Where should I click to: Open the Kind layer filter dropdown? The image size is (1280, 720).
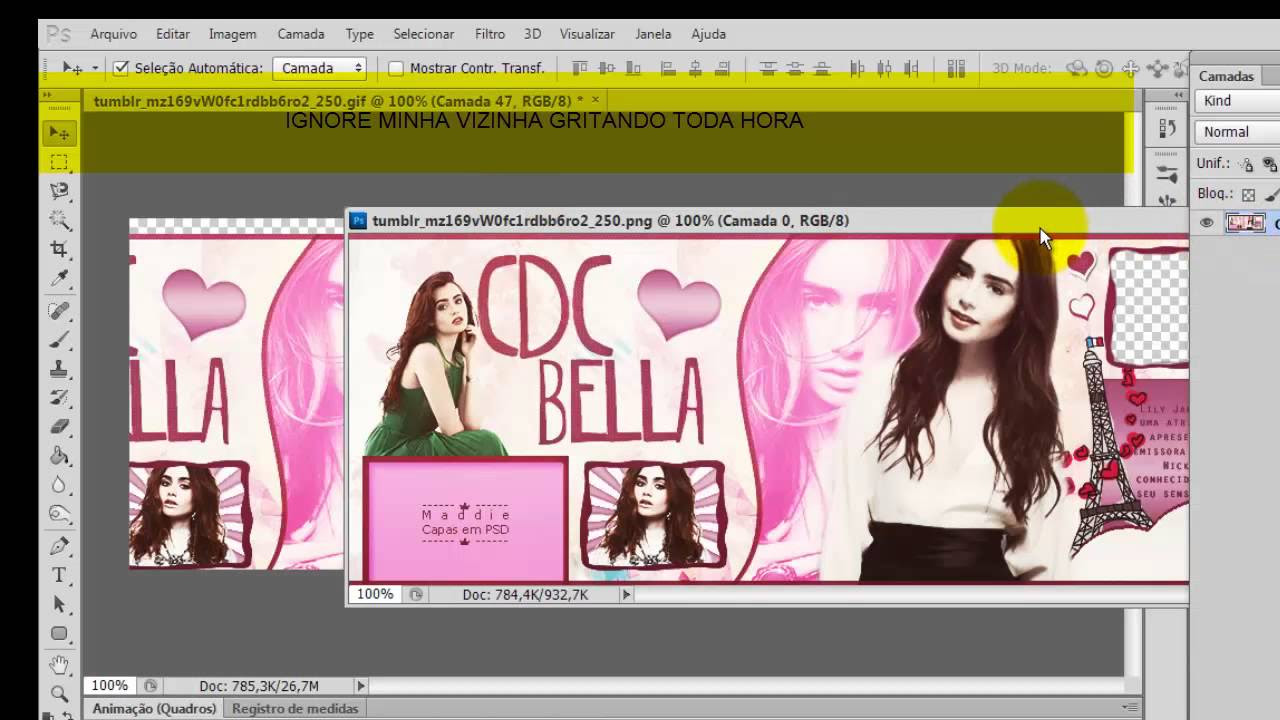(1238, 100)
